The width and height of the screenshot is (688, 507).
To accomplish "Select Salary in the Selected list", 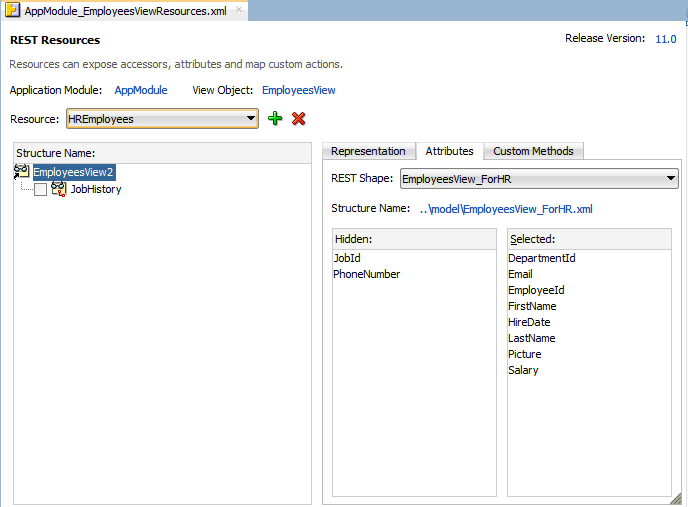I will (x=523, y=370).
